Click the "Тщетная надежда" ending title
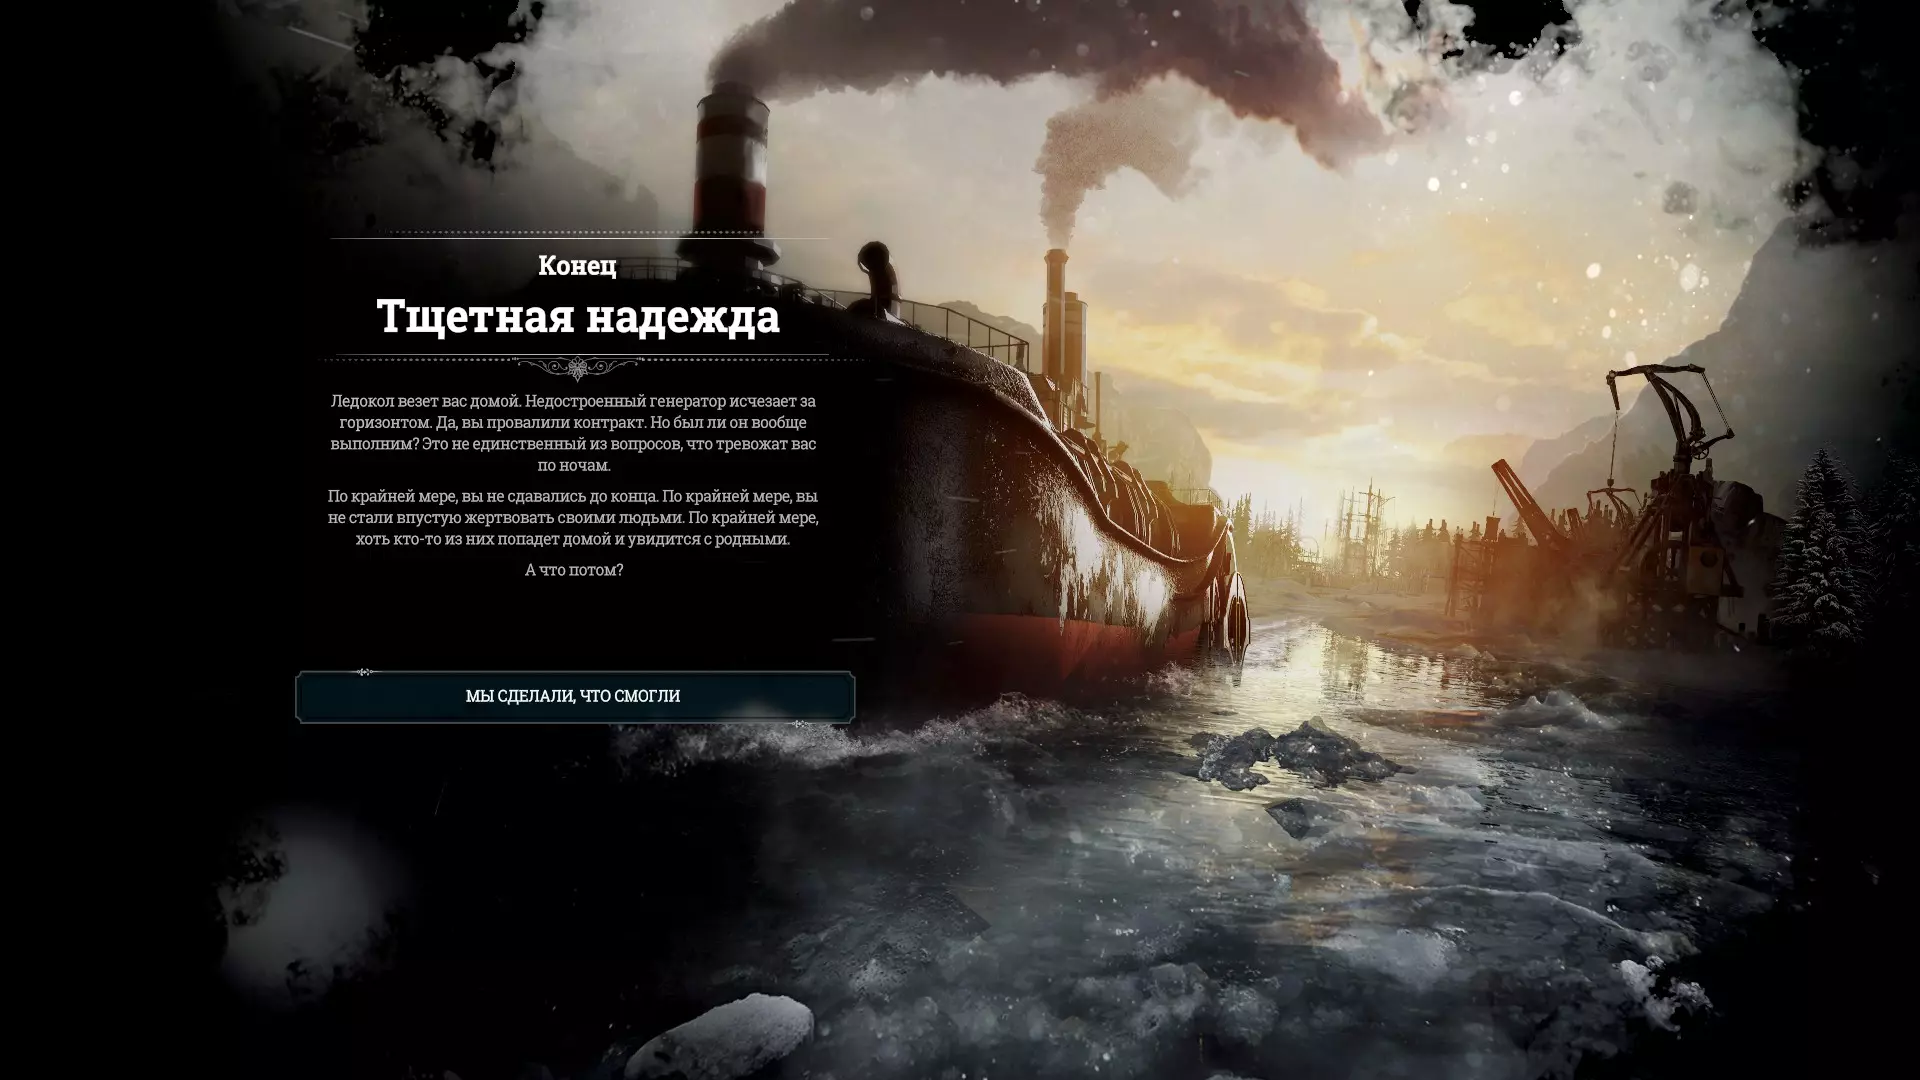 (x=578, y=317)
